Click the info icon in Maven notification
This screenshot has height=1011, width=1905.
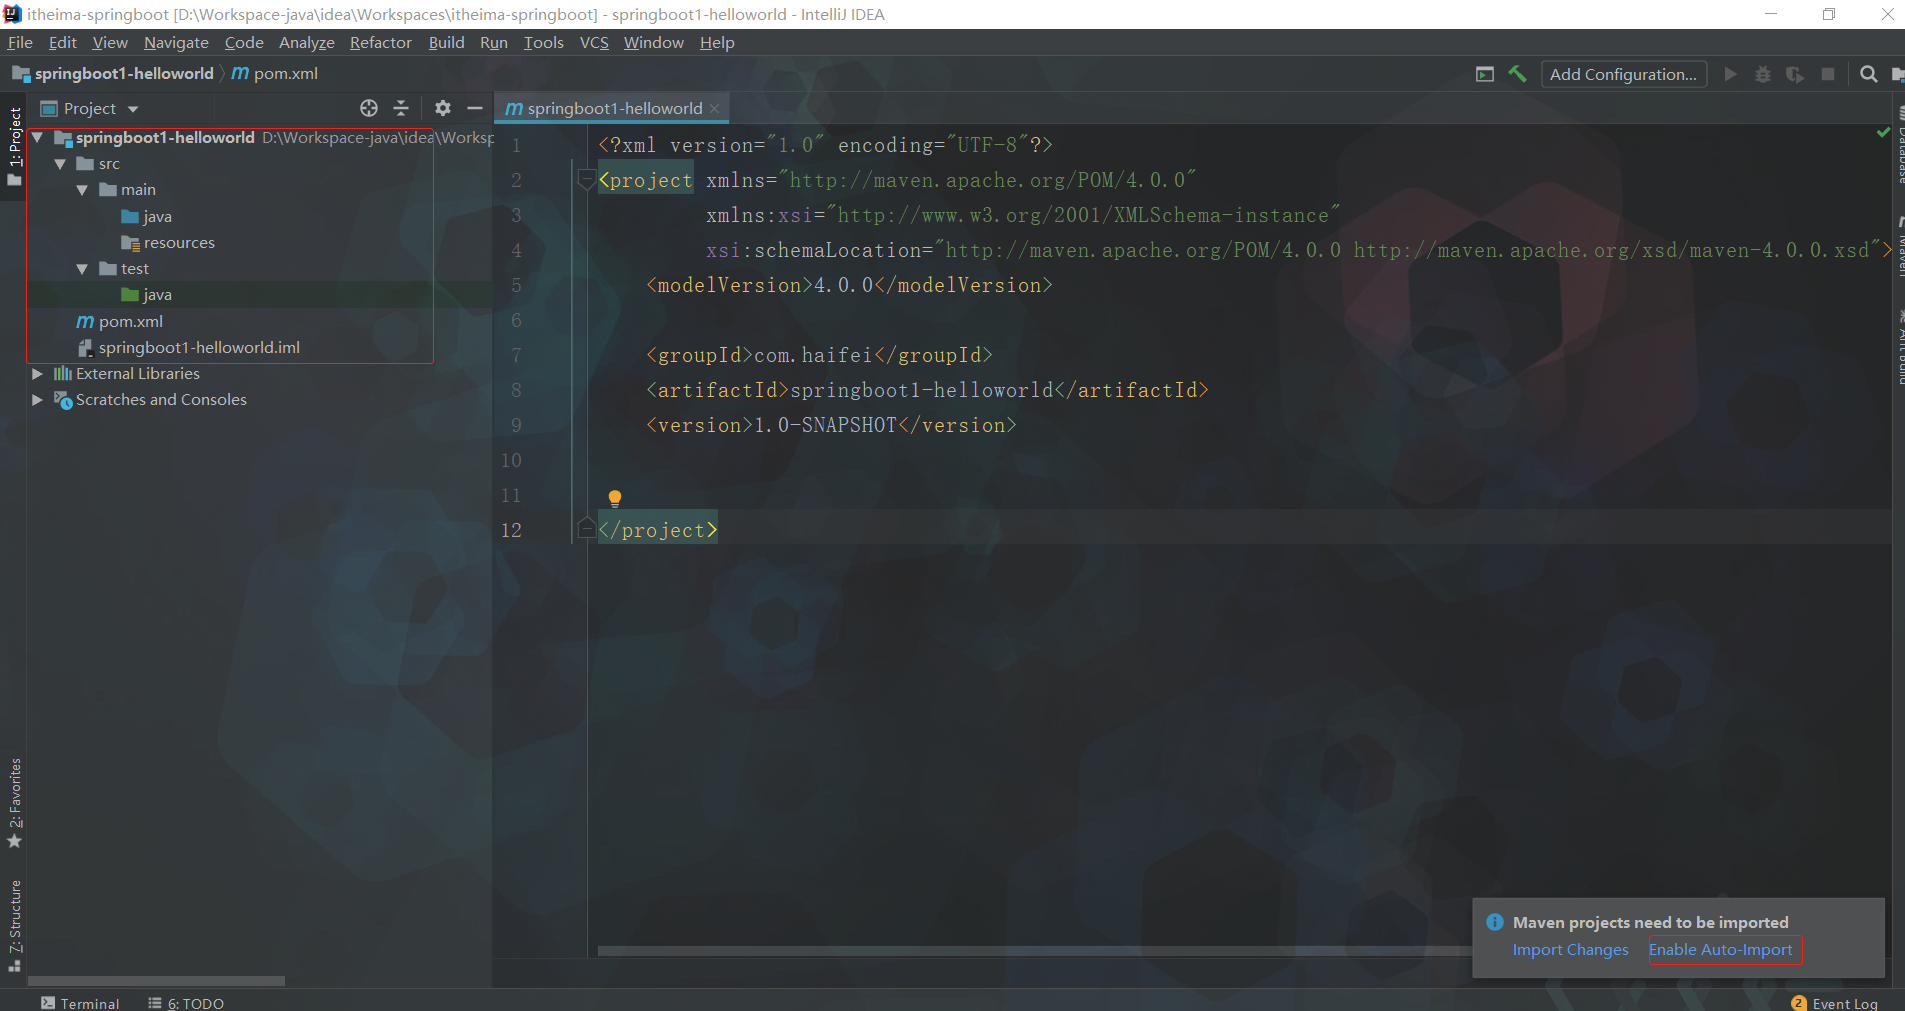click(x=1495, y=922)
